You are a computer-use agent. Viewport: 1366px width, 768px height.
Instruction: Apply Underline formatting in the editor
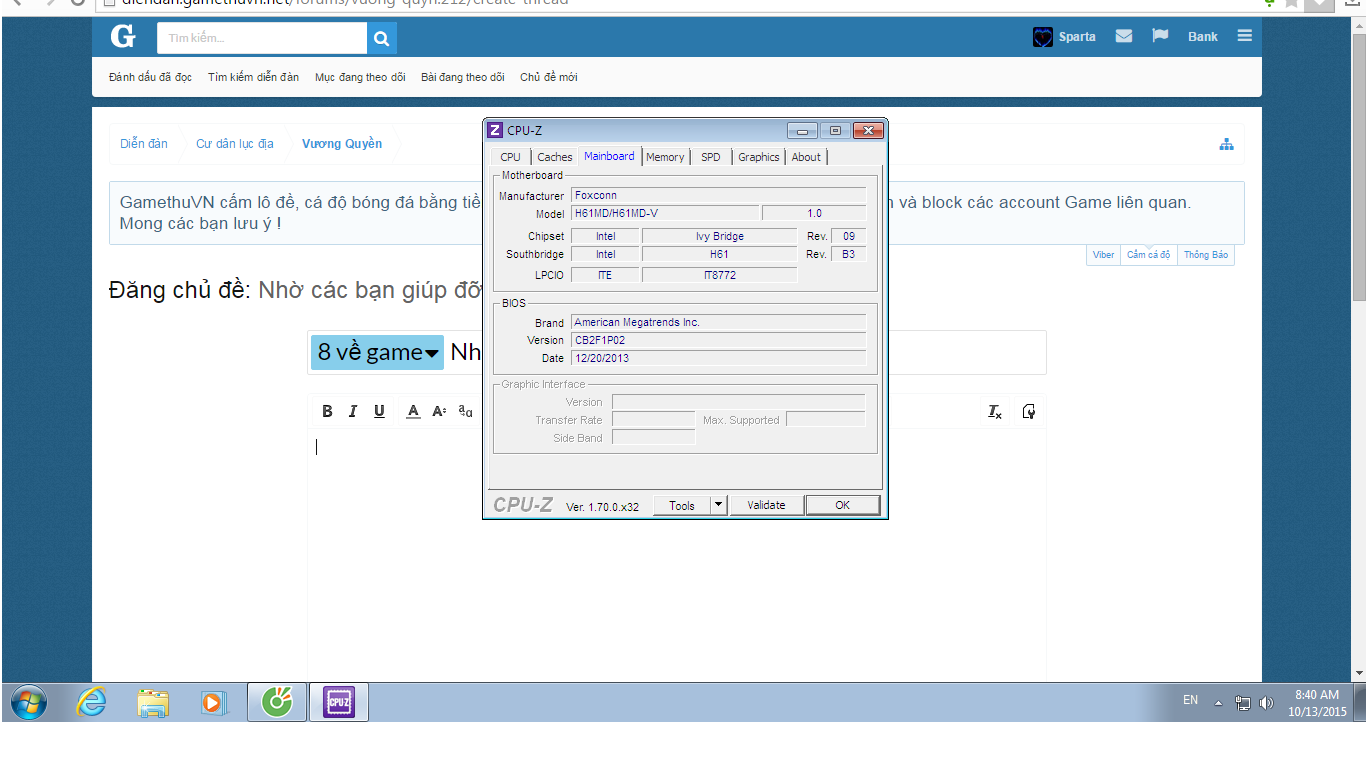click(x=379, y=411)
